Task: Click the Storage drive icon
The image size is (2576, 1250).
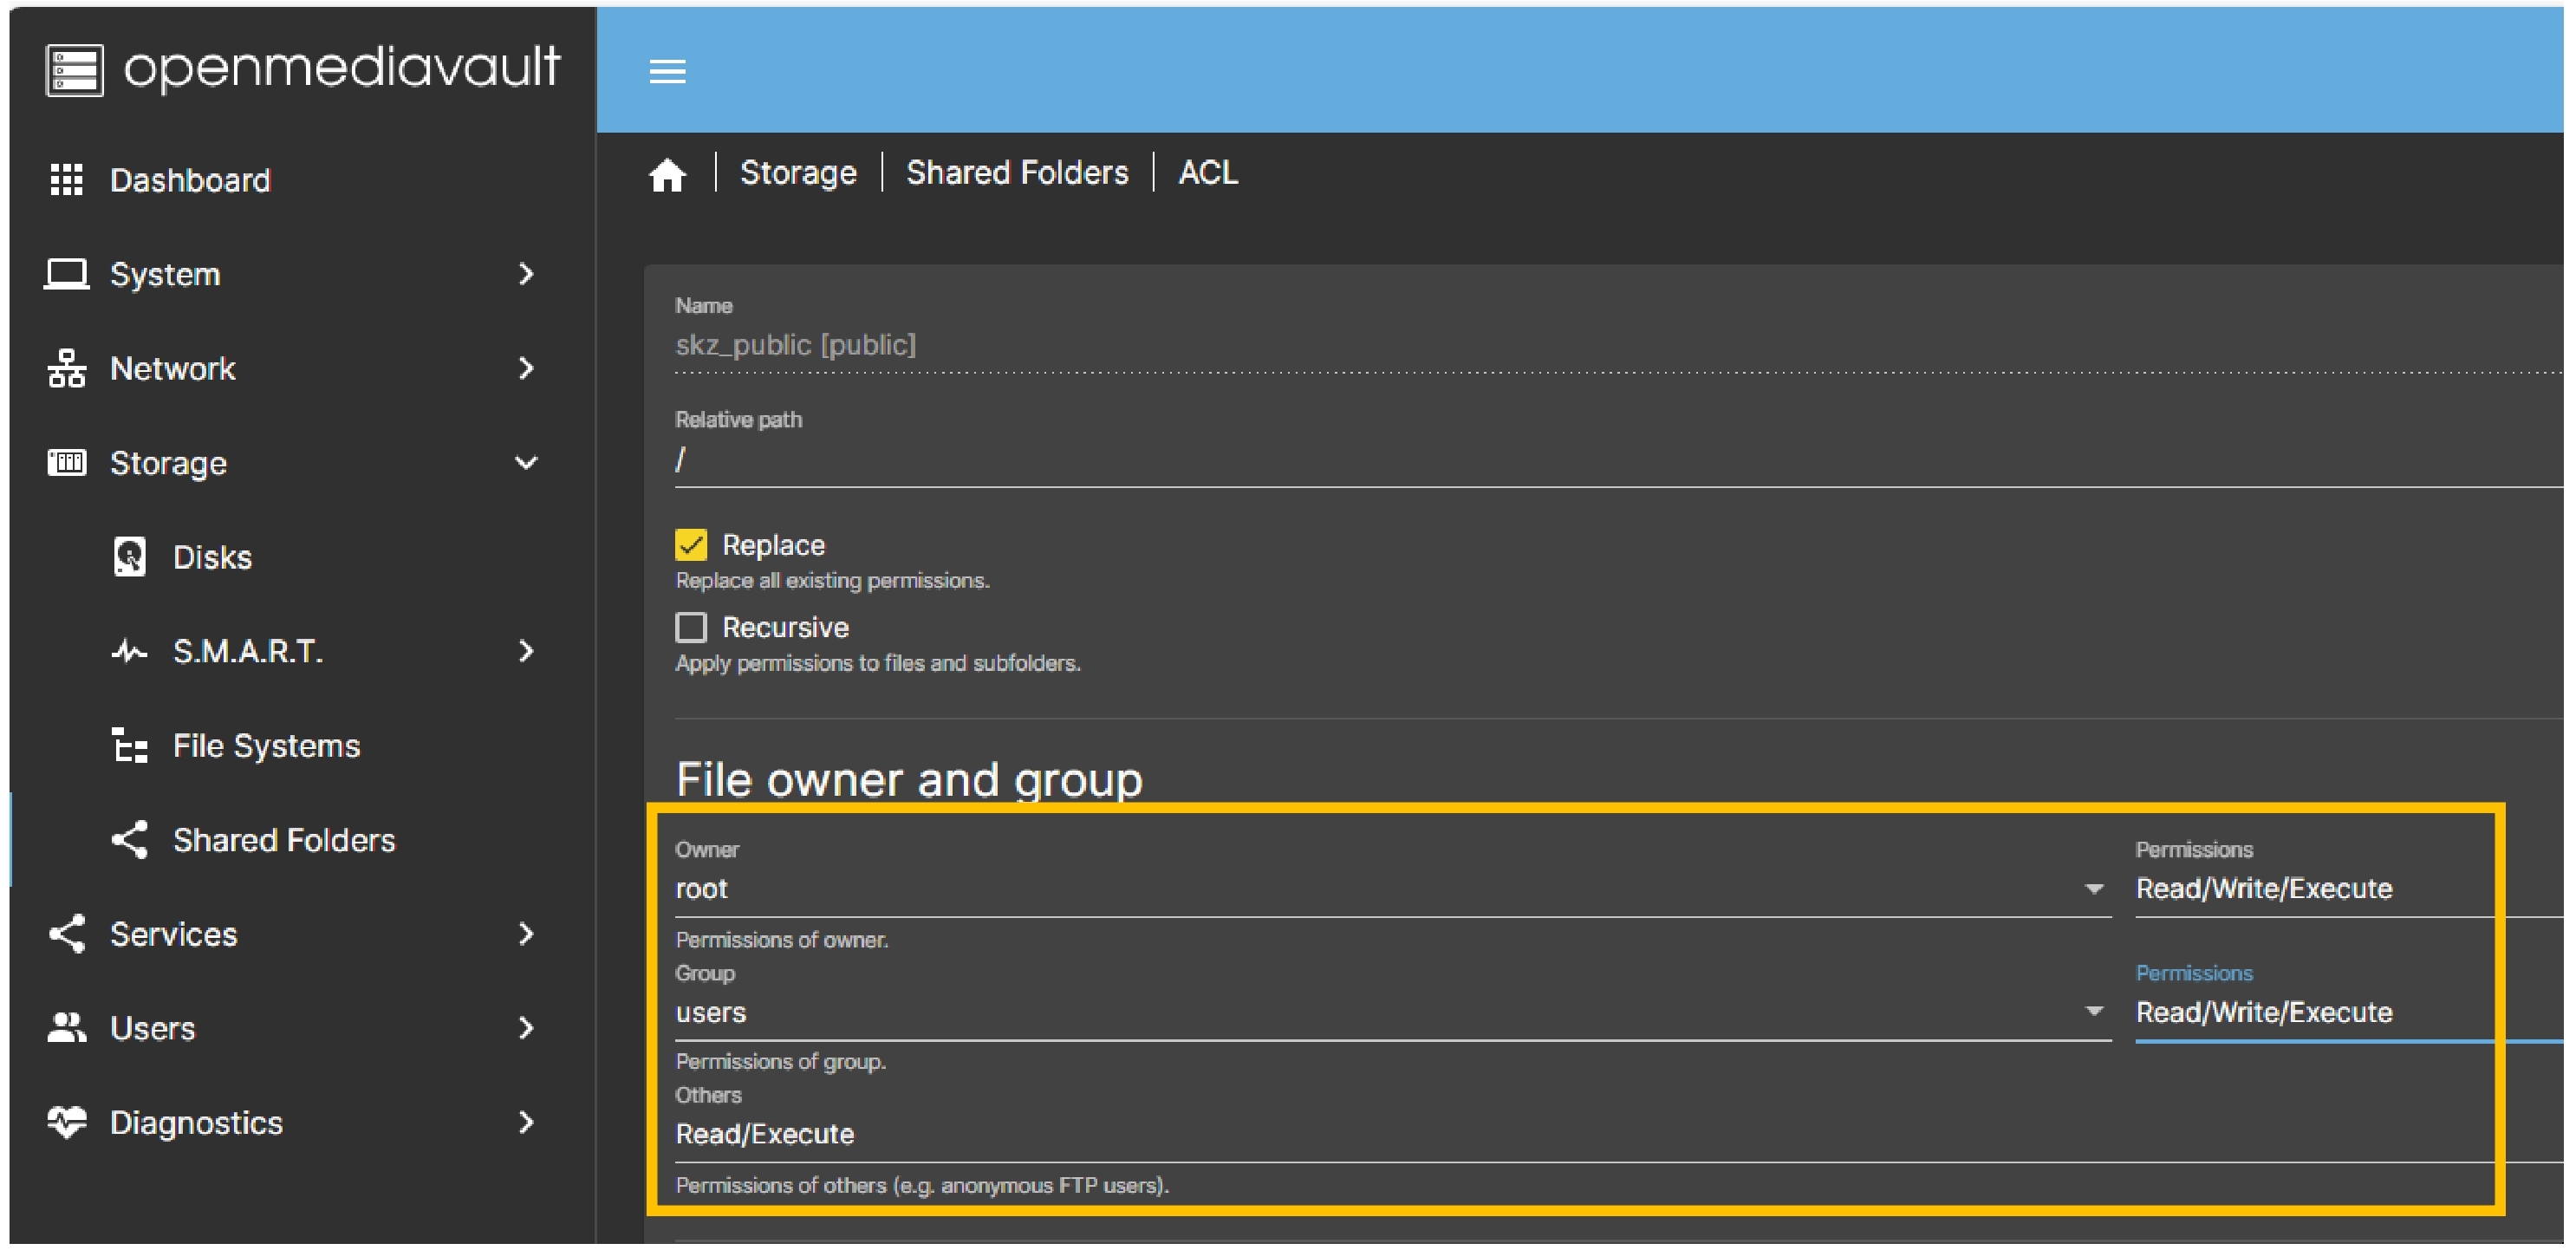Action: click(x=66, y=462)
